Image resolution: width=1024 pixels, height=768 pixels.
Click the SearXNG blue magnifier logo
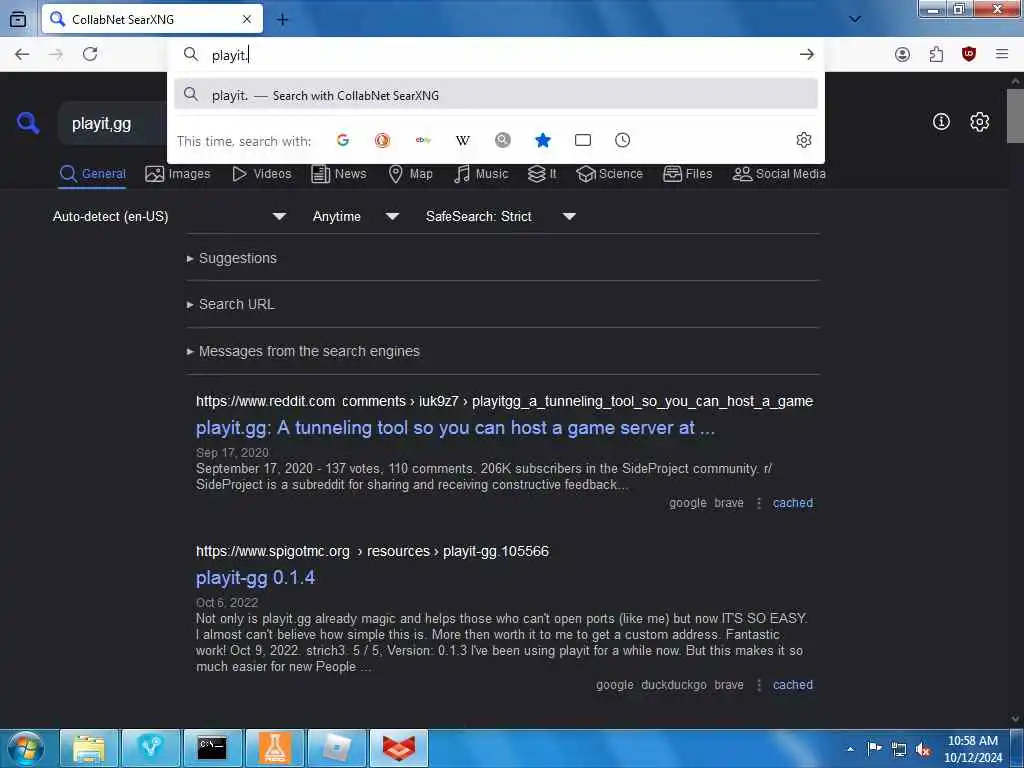[x=28, y=123]
